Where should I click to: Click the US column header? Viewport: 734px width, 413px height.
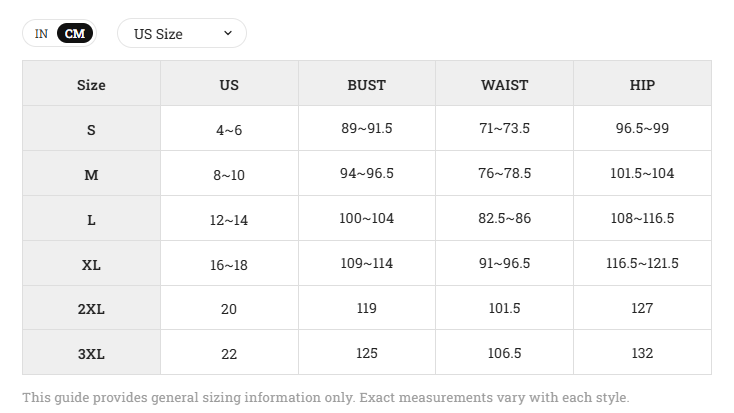pyautogui.click(x=229, y=85)
